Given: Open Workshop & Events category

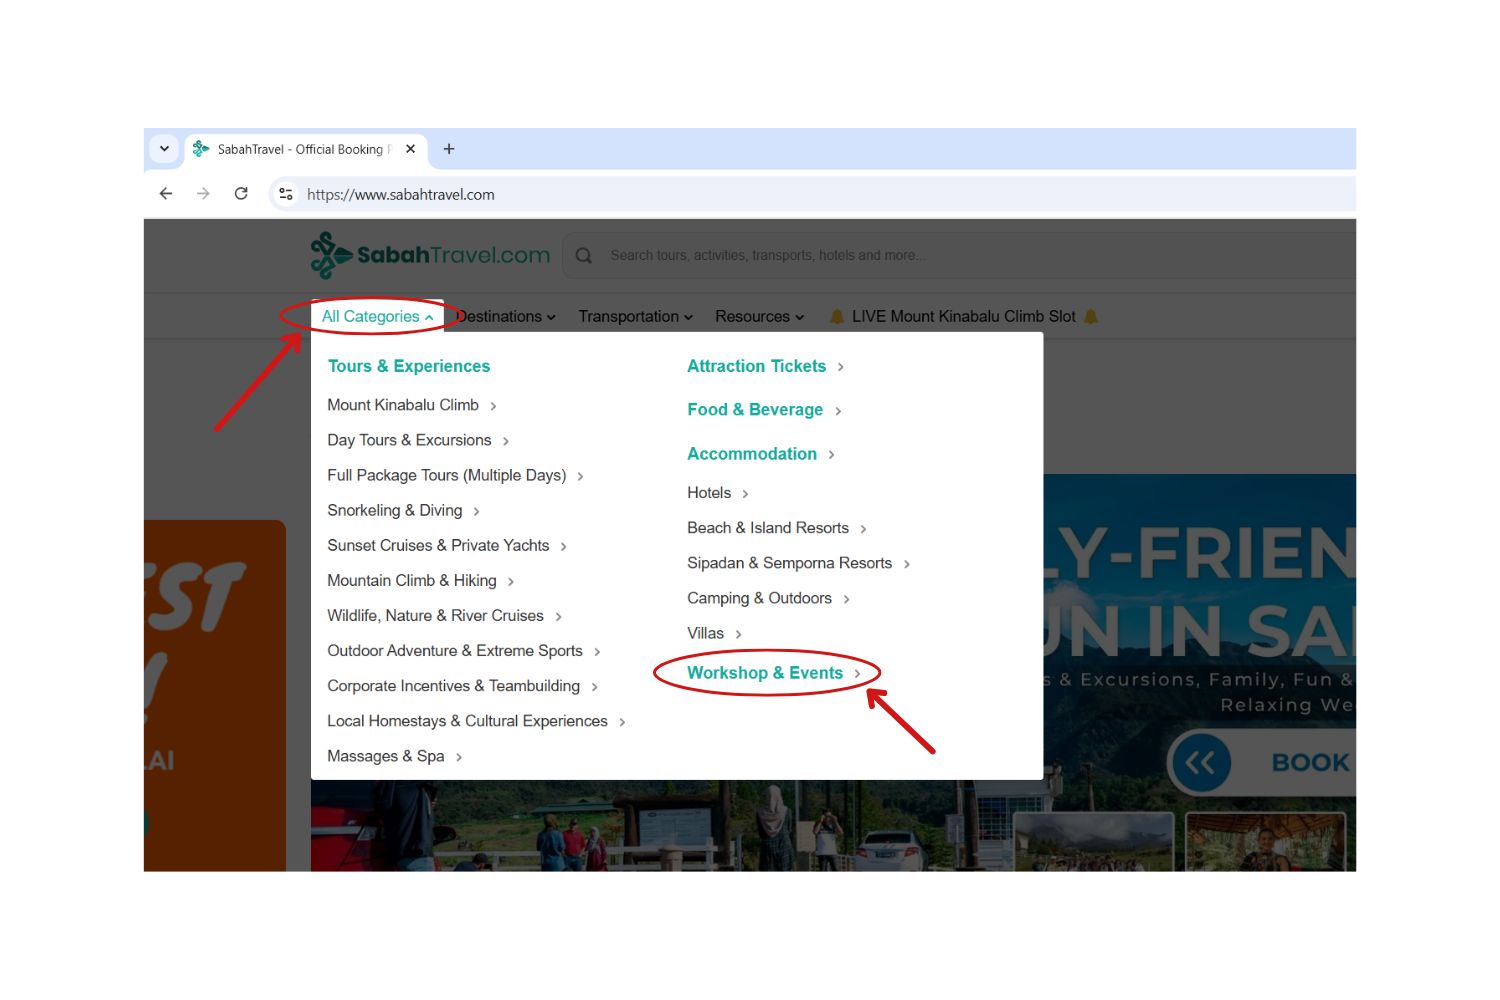Looking at the screenshot, I should [765, 673].
